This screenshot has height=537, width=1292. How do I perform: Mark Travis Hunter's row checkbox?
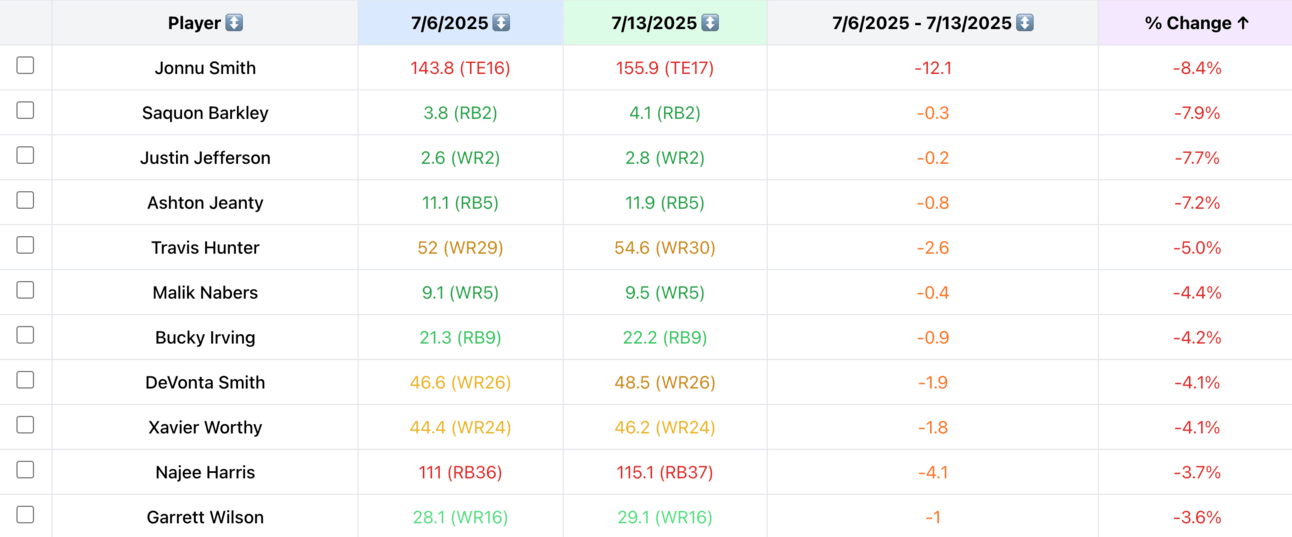(25, 245)
